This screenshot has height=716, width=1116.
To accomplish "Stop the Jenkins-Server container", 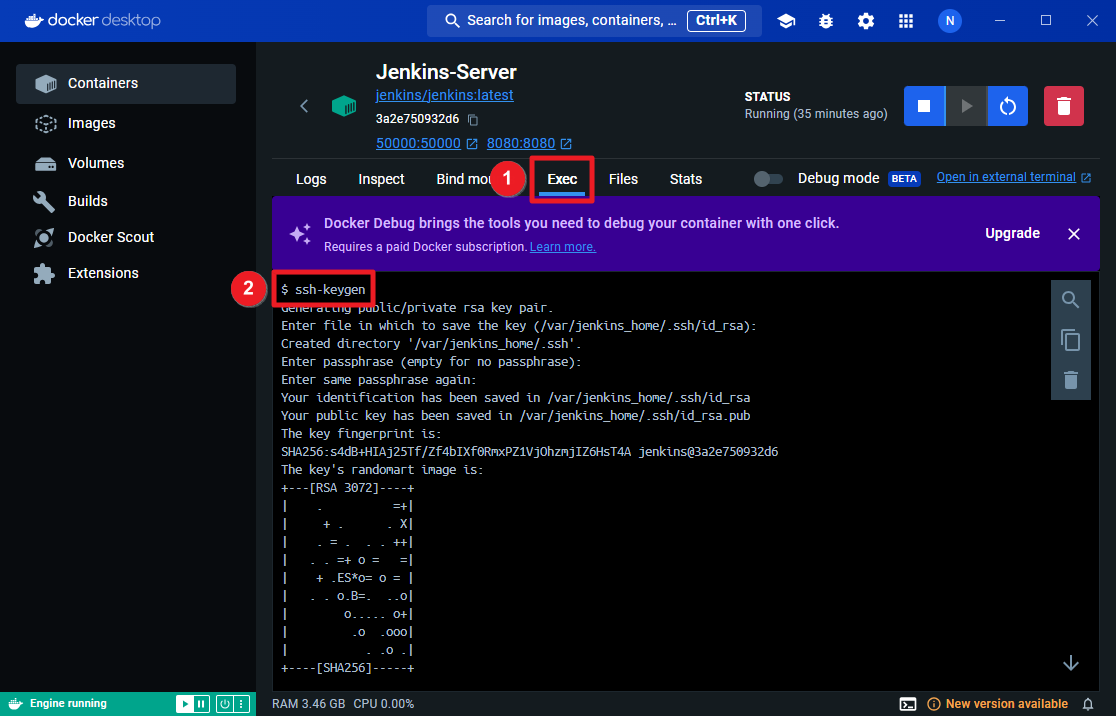I will [924, 106].
